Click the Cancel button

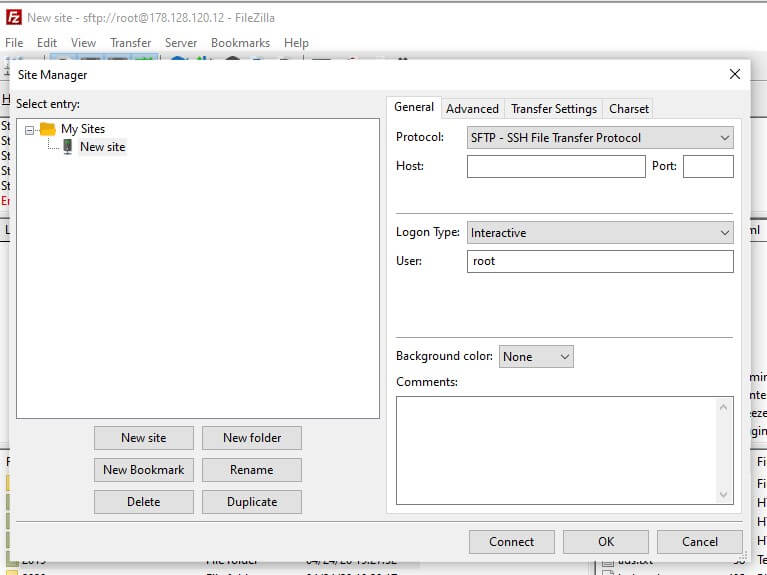699,542
